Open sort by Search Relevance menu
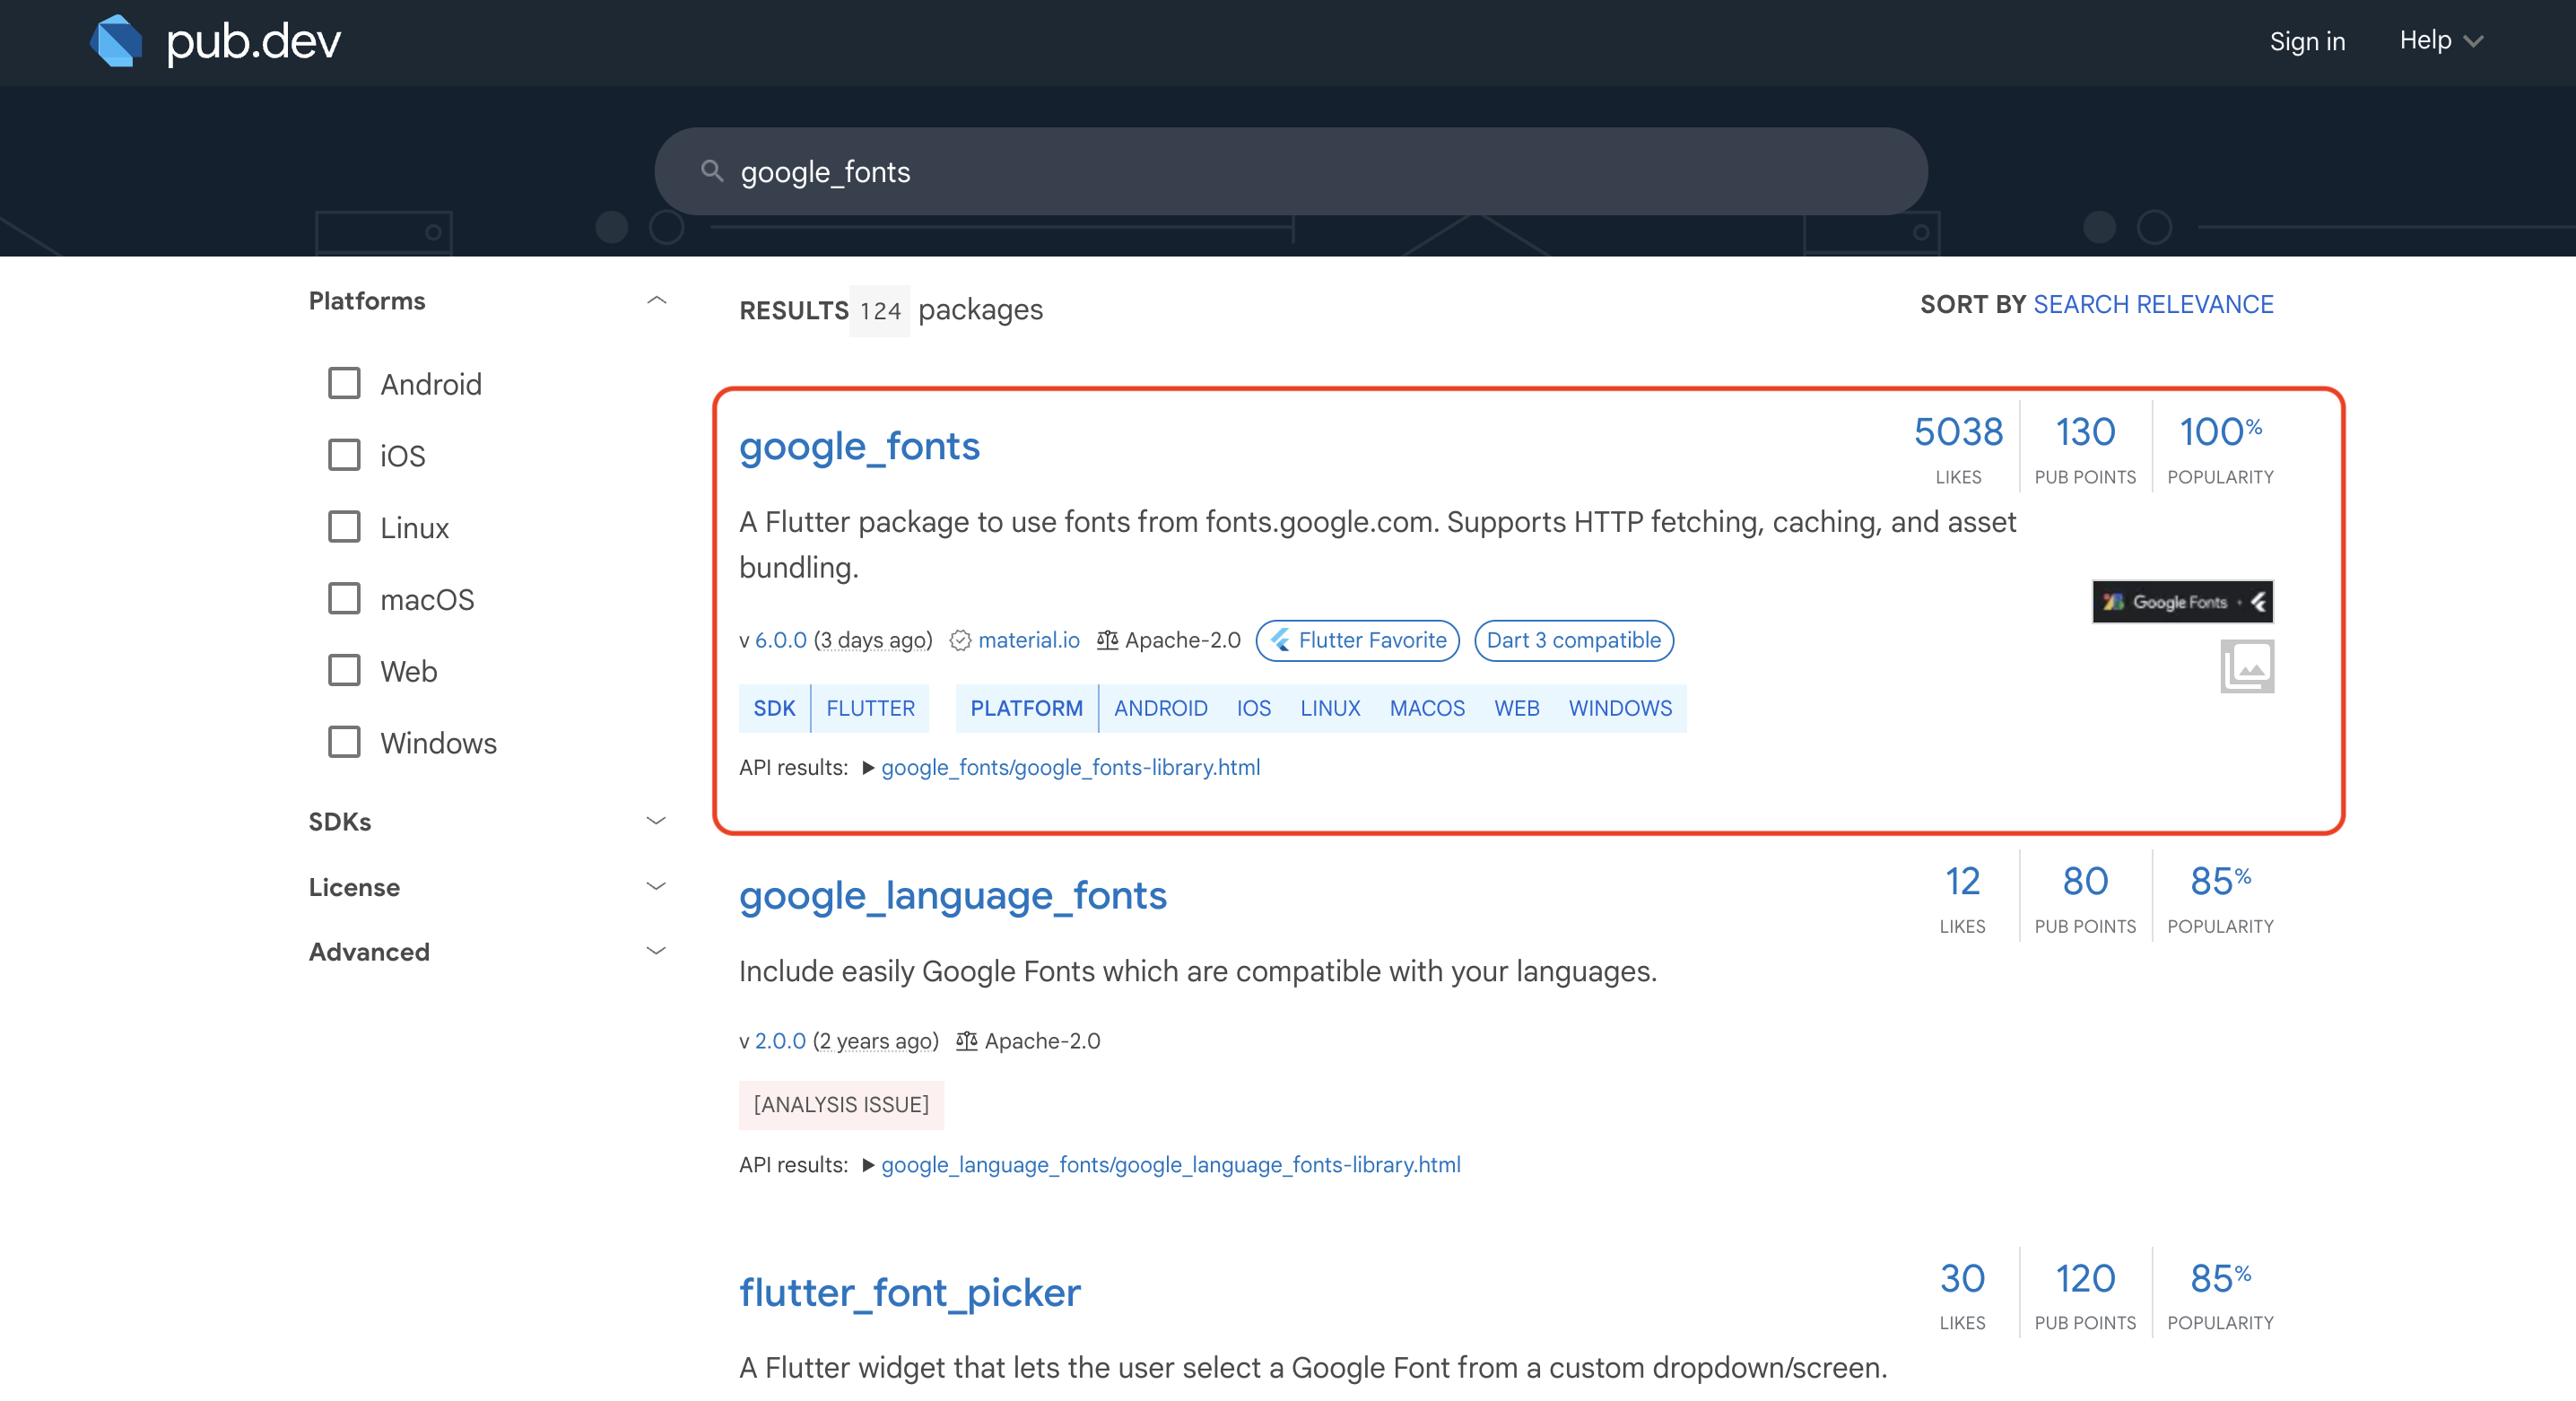The image size is (2576, 1401). [2152, 304]
